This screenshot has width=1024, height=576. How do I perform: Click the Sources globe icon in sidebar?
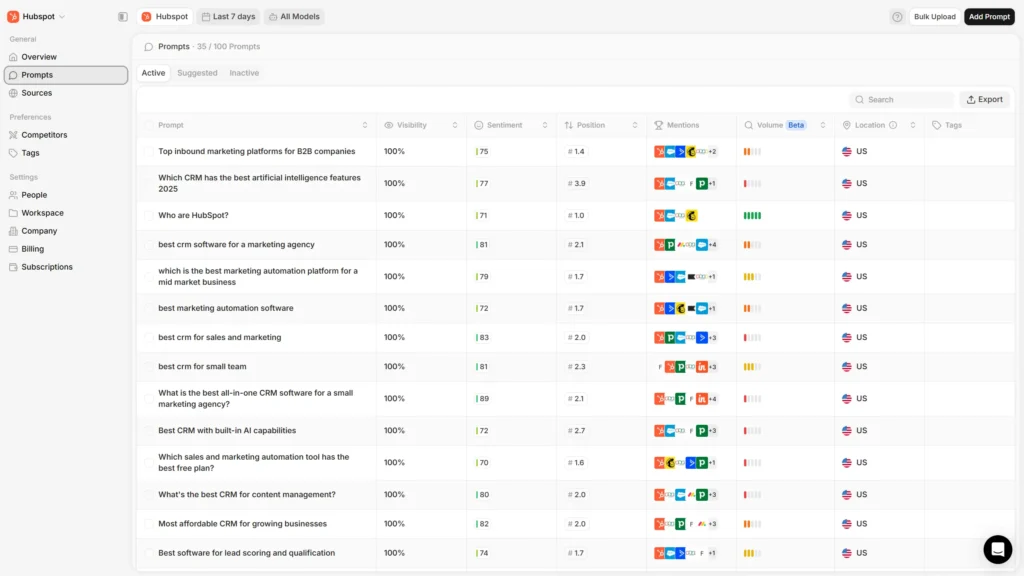13,93
